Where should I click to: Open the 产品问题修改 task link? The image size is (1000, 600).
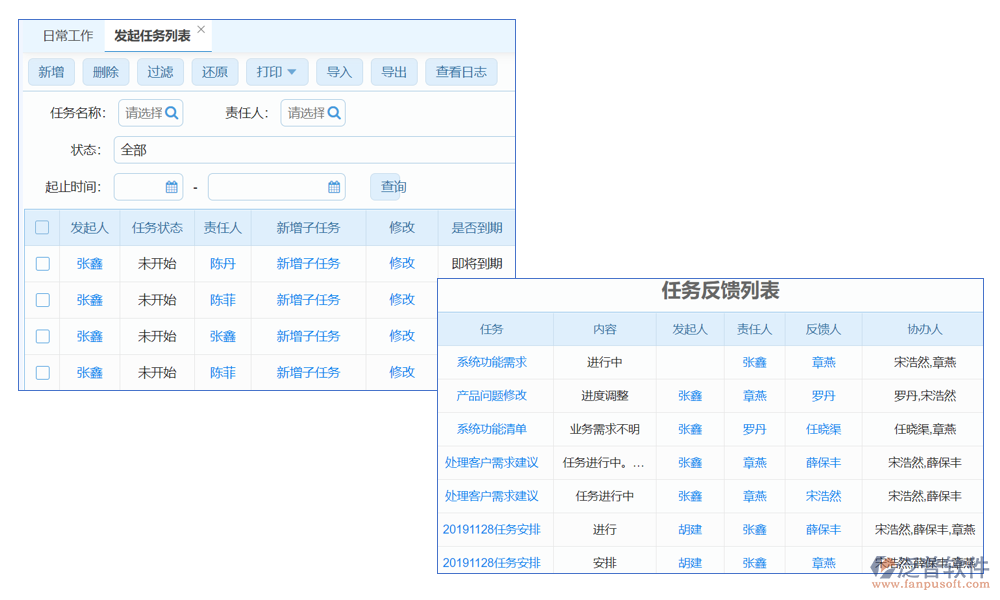click(x=491, y=396)
